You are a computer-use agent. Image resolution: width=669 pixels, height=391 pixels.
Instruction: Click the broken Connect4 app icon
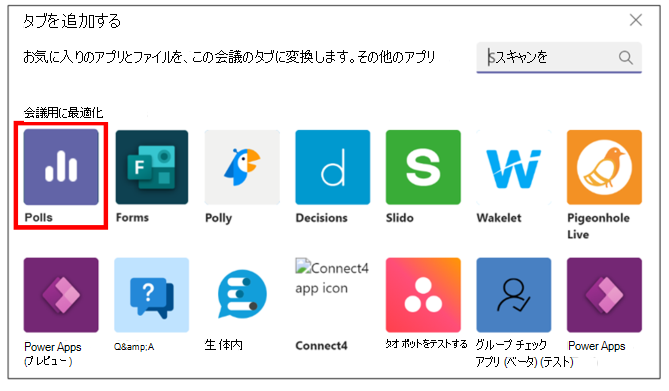tap(332, 277)
